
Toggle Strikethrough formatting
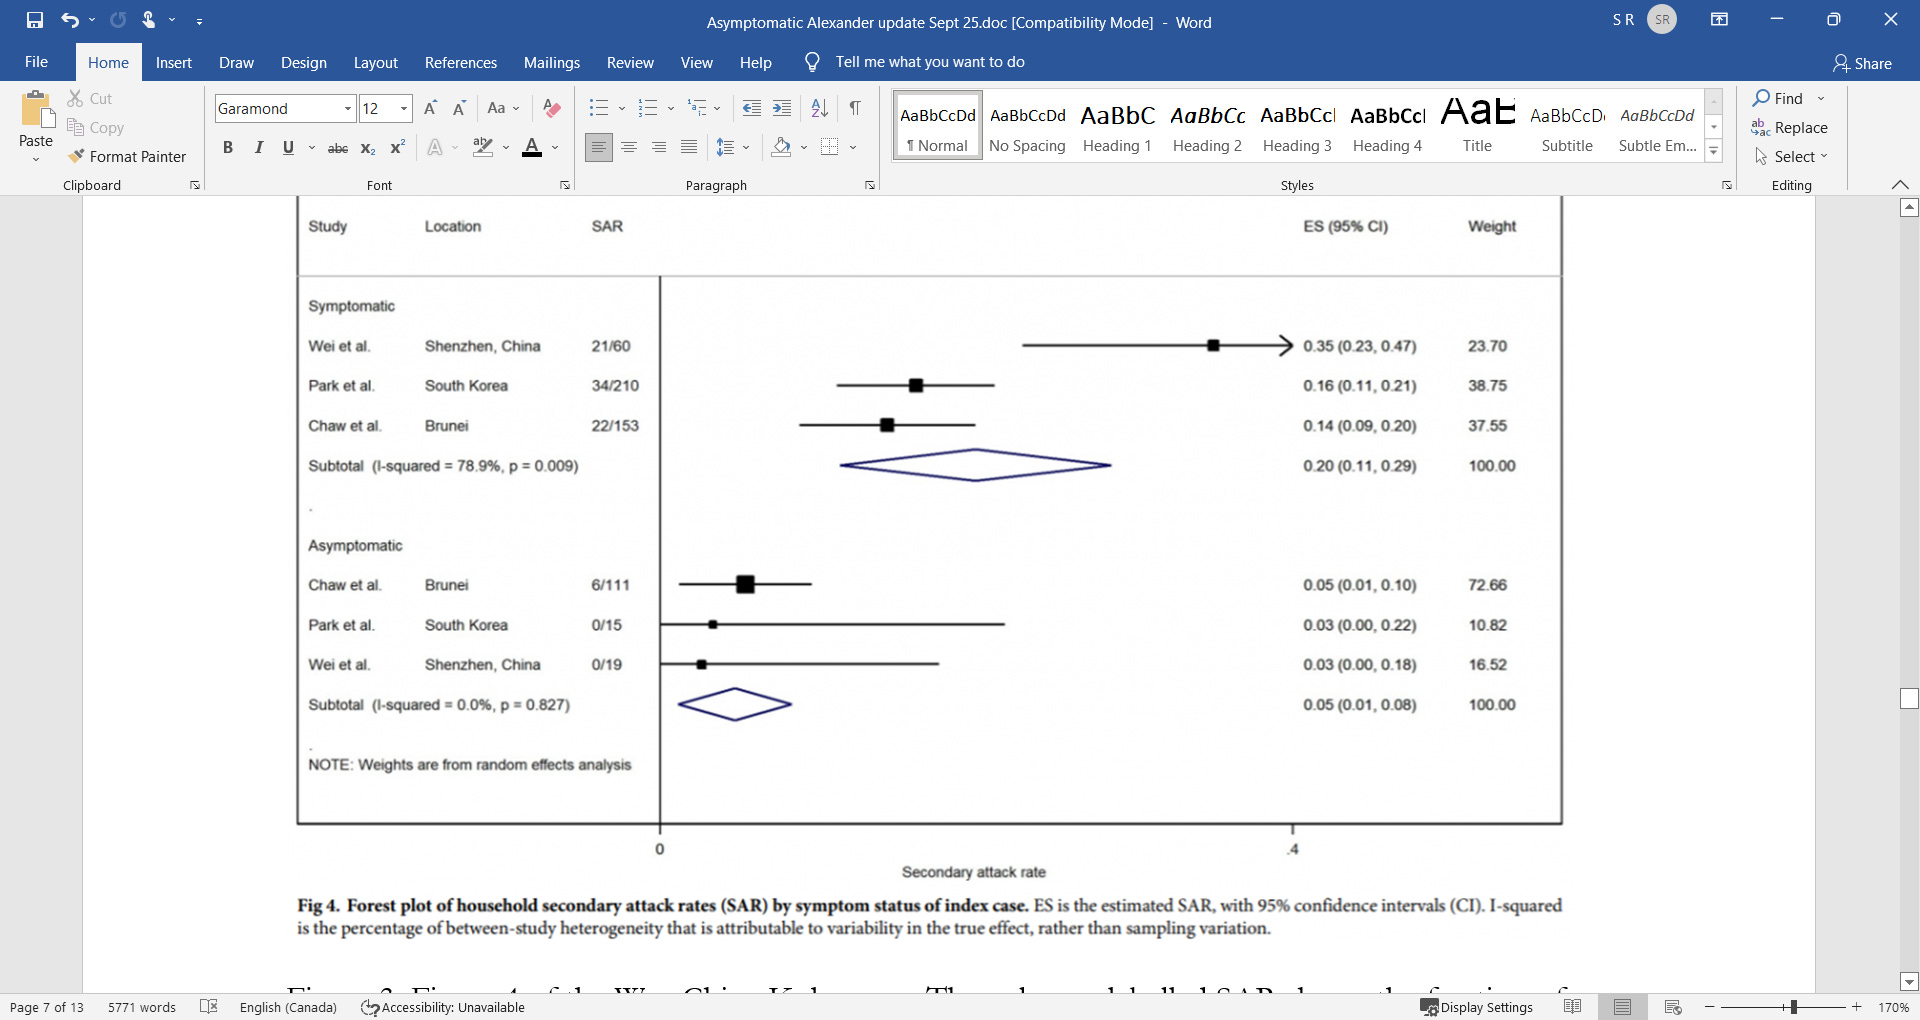[338, 148]
